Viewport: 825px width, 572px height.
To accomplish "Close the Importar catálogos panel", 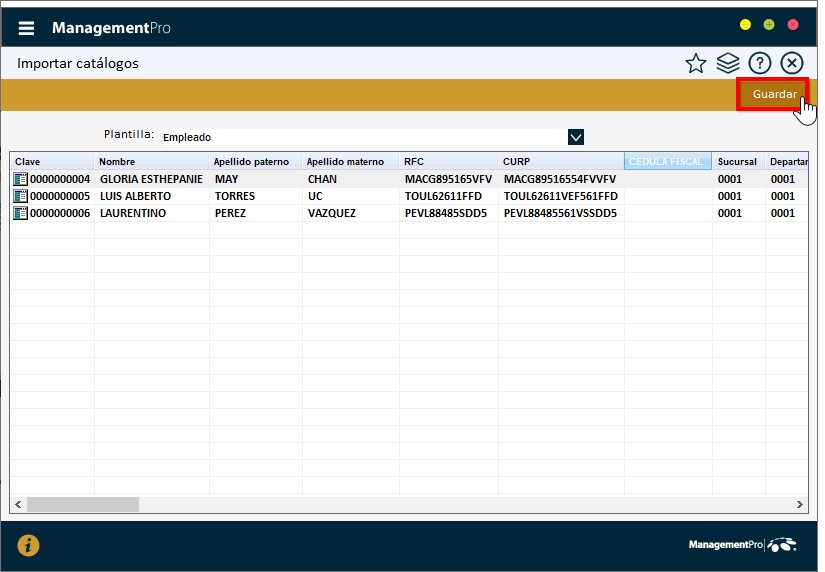I will click(x=791, y=64).
